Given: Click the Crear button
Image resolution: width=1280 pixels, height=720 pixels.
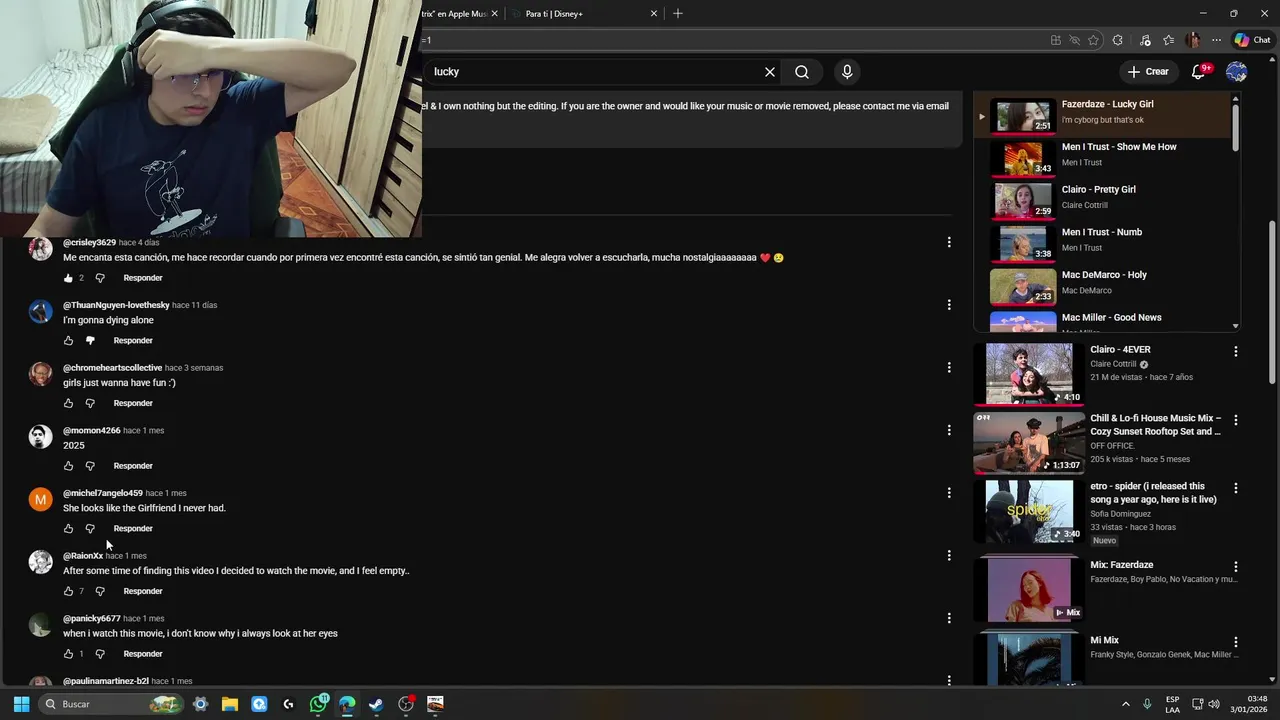Looking at the screenshot, I should (x=1148, y=72).
